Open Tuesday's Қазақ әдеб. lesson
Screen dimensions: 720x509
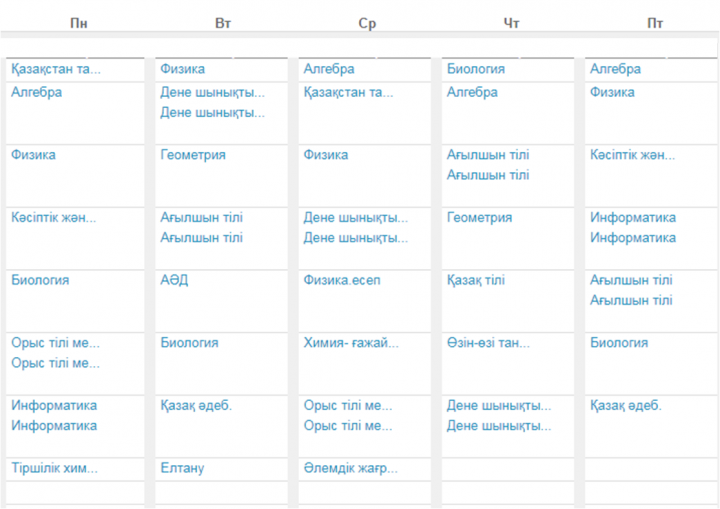tap(196, 406)
